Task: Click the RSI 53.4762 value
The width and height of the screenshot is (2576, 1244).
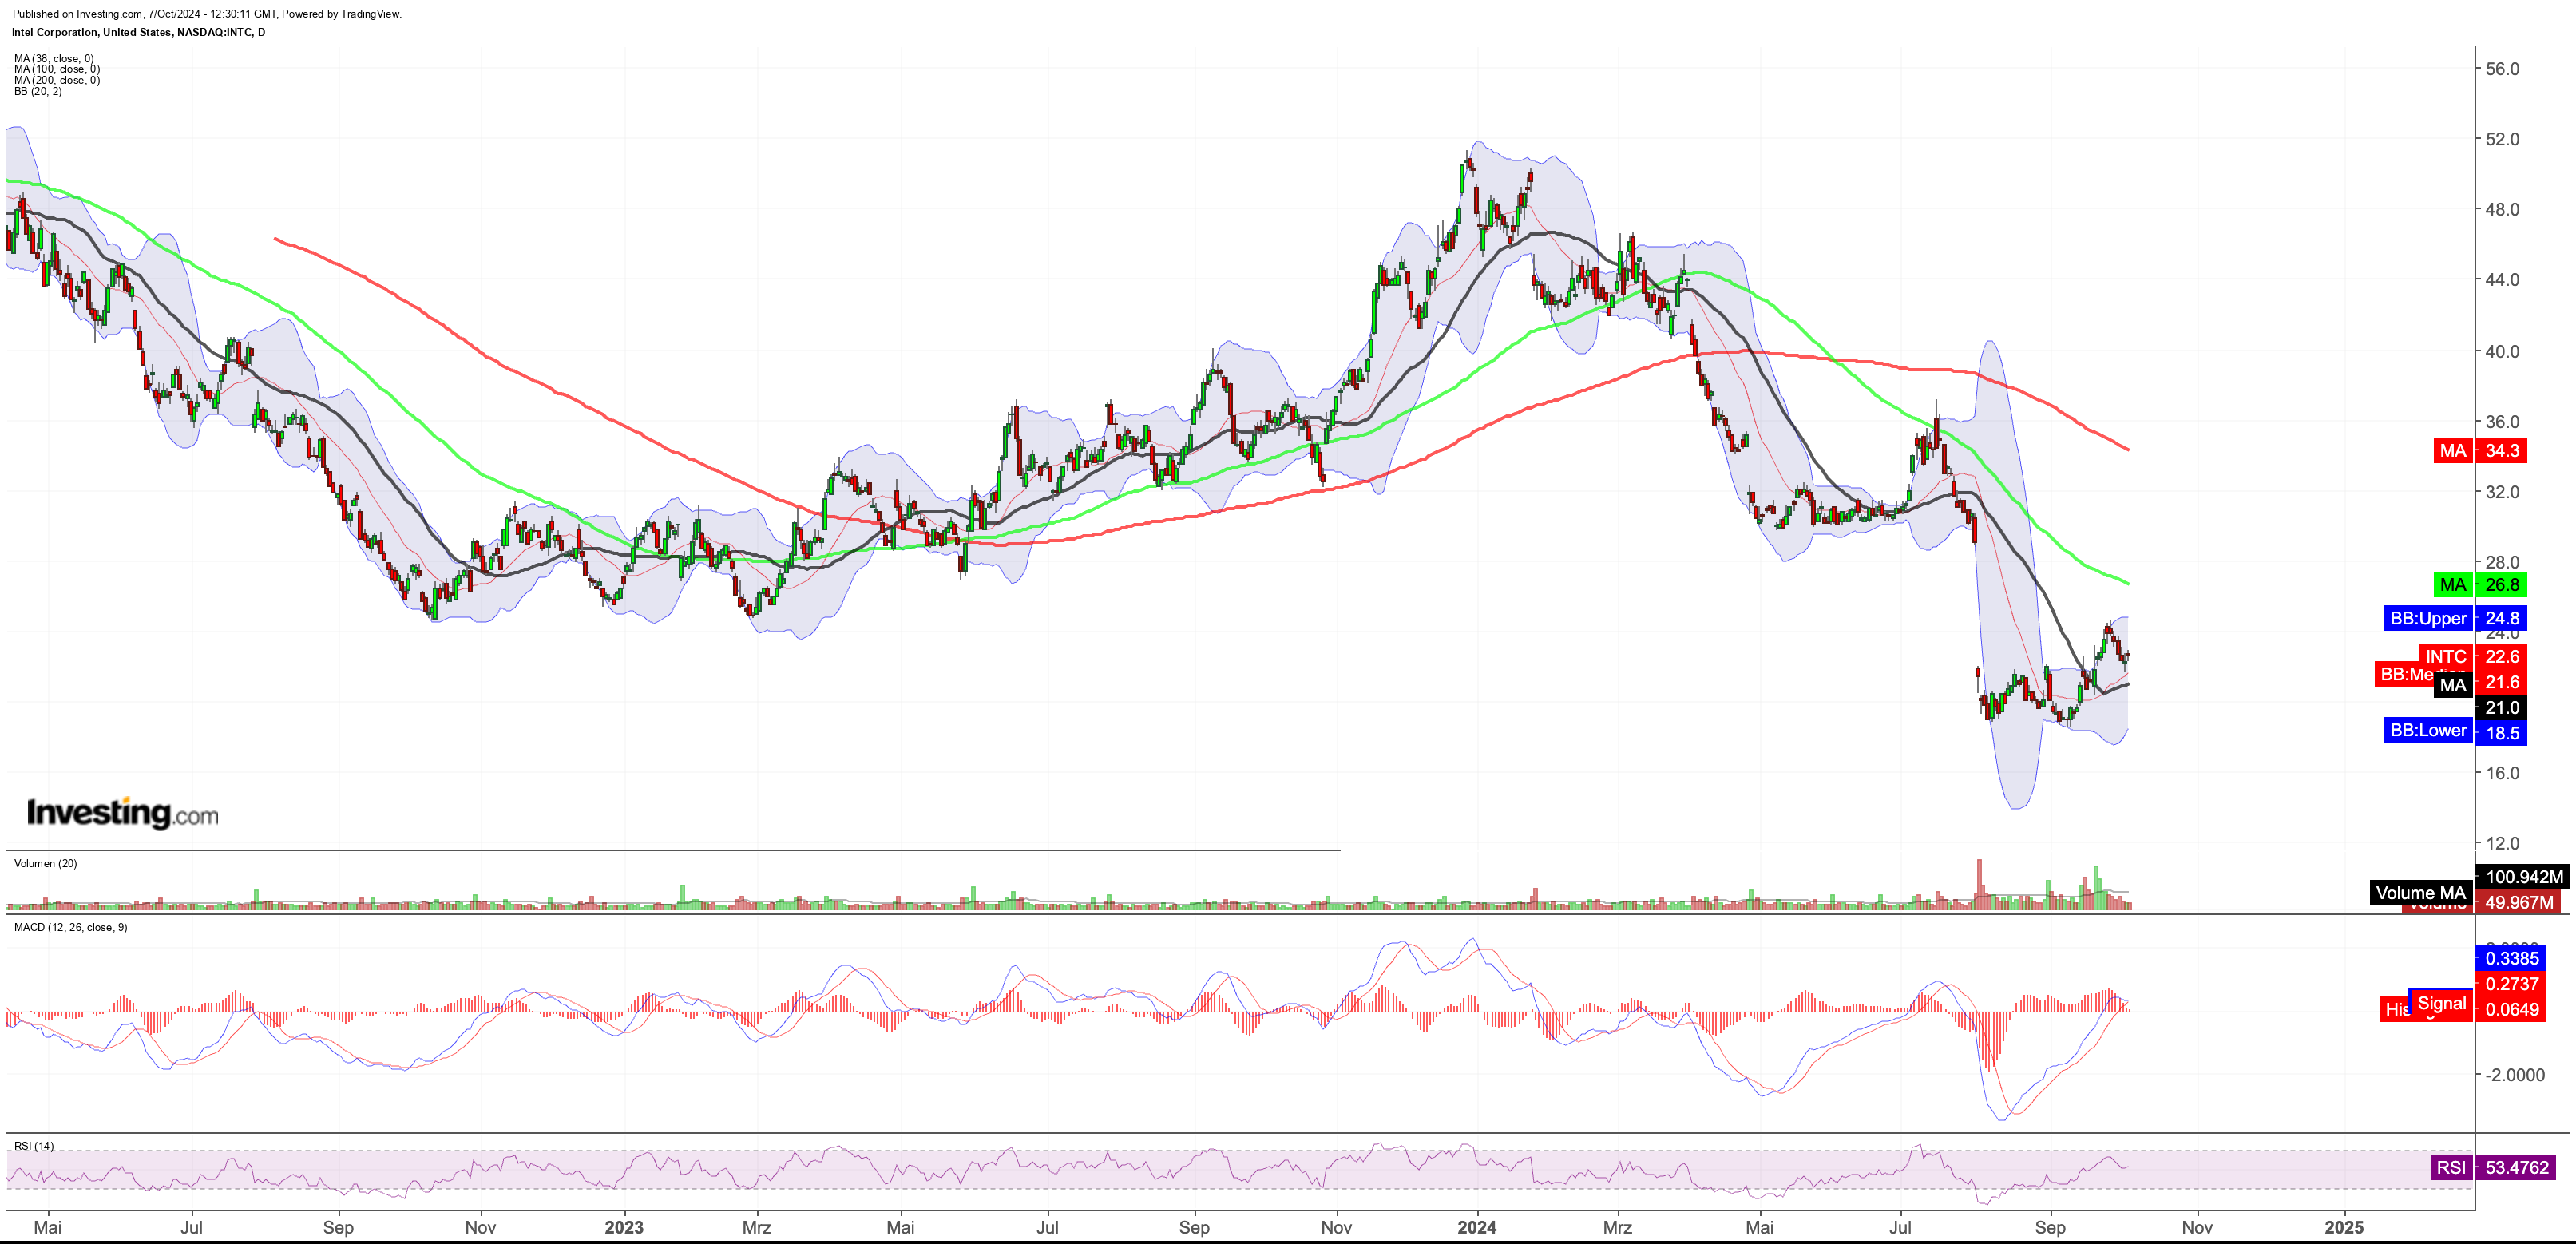Action: tap(2516, 1167)
